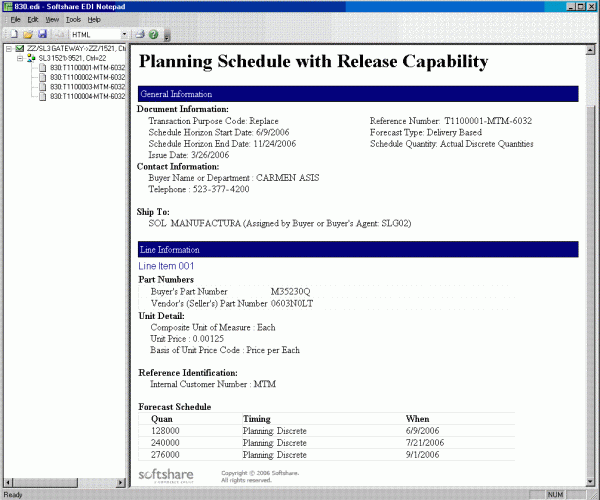Click the Quan column header
This screenshot has width=600, height=500.
click(162, 419)
